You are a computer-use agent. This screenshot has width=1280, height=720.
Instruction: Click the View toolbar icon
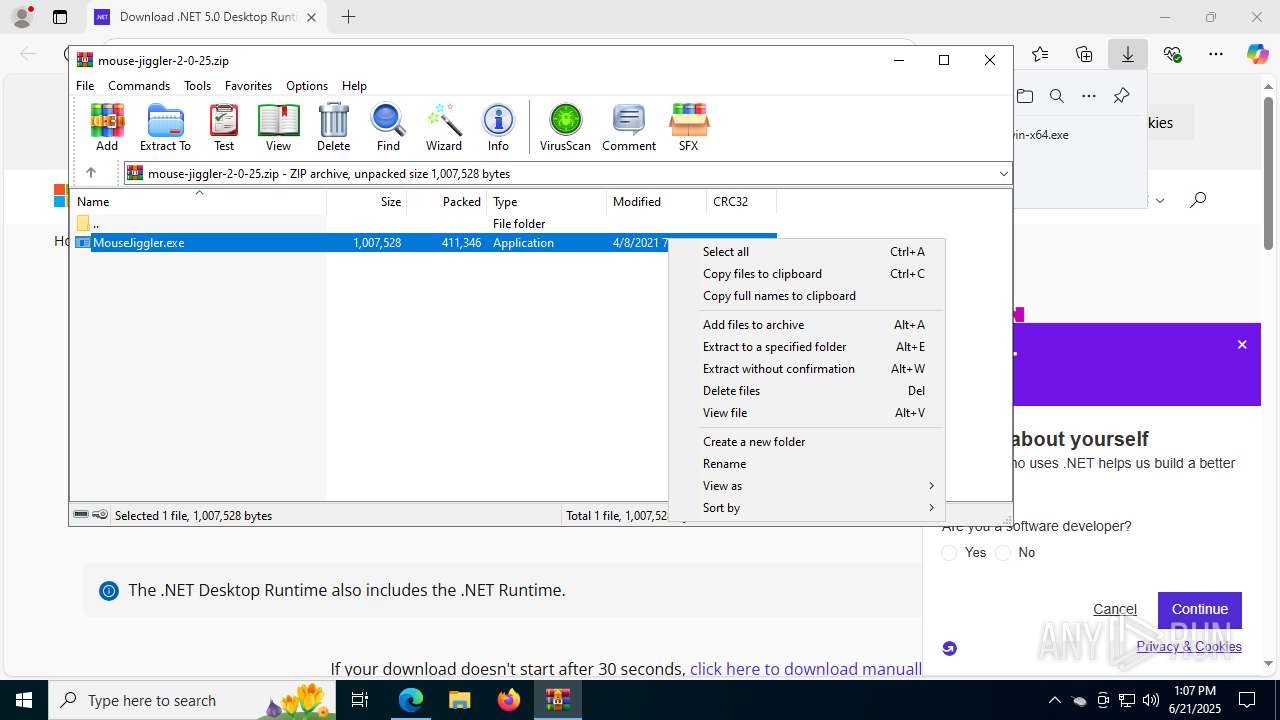pyautogui.click(x=278, y=127)
